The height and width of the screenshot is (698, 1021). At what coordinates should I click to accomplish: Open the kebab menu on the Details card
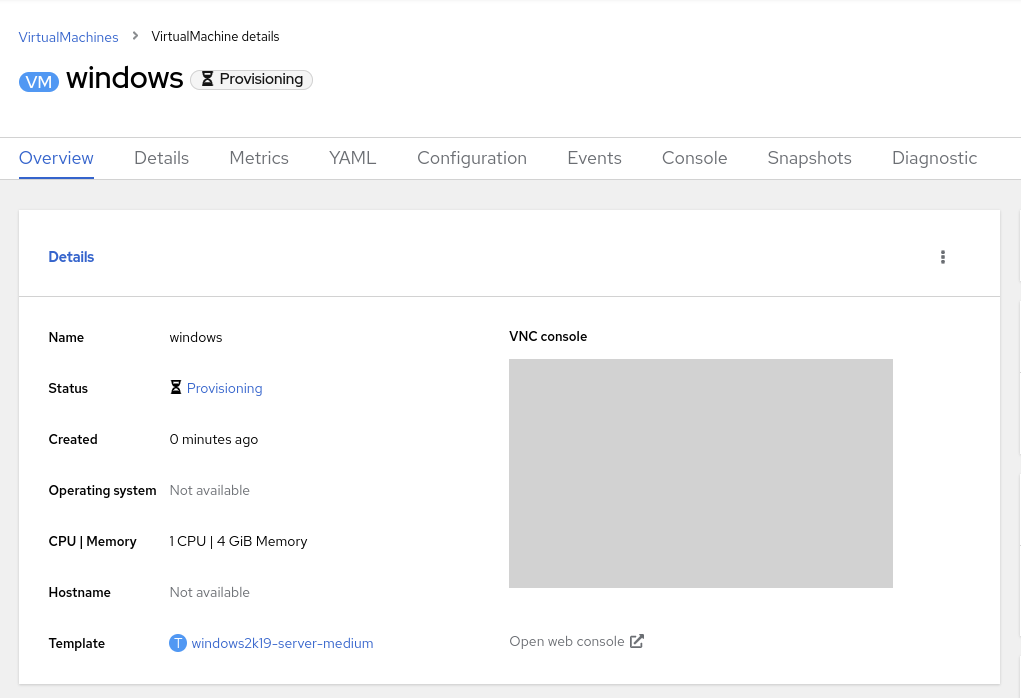click(942, 257)
